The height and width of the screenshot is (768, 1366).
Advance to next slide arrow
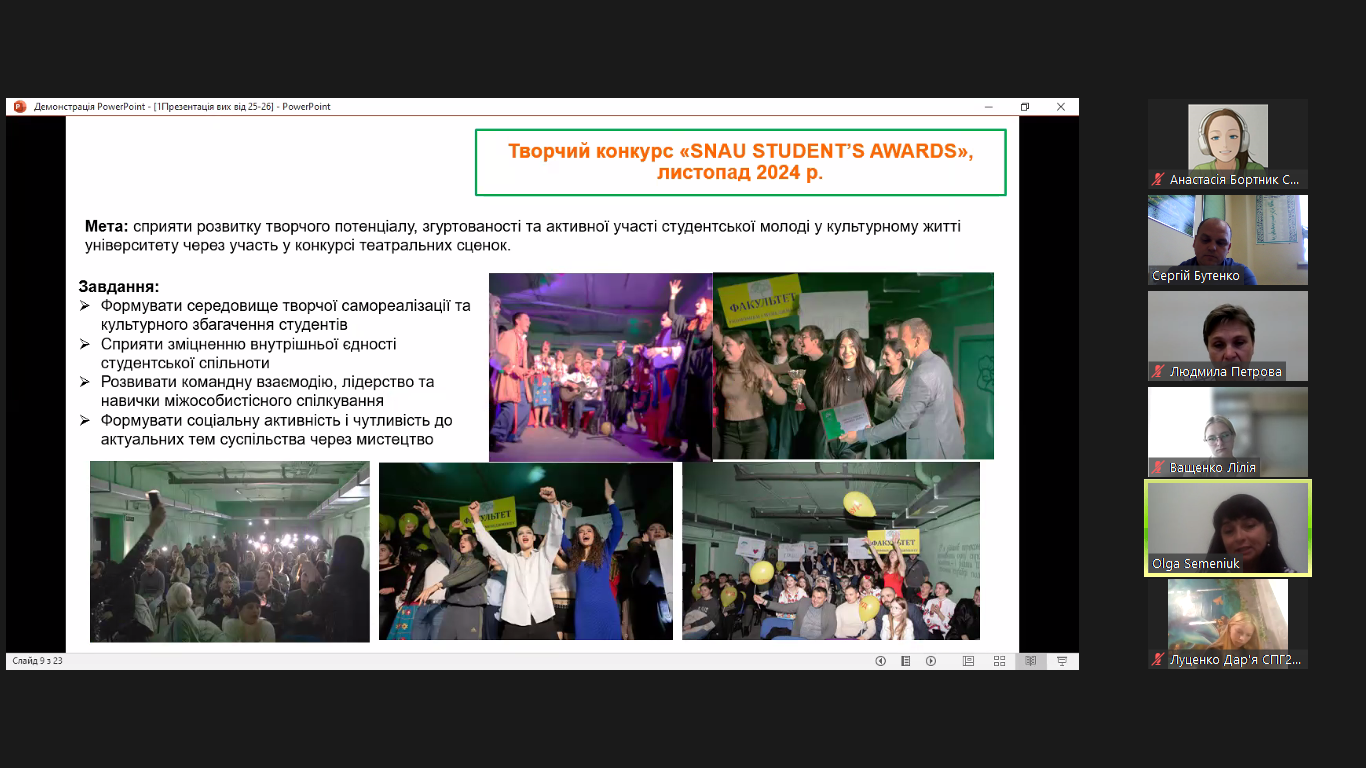point(931,661)
